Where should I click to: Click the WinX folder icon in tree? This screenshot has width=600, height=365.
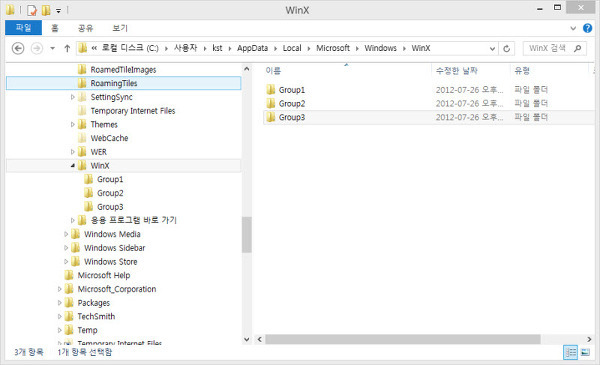pos(82,166)
